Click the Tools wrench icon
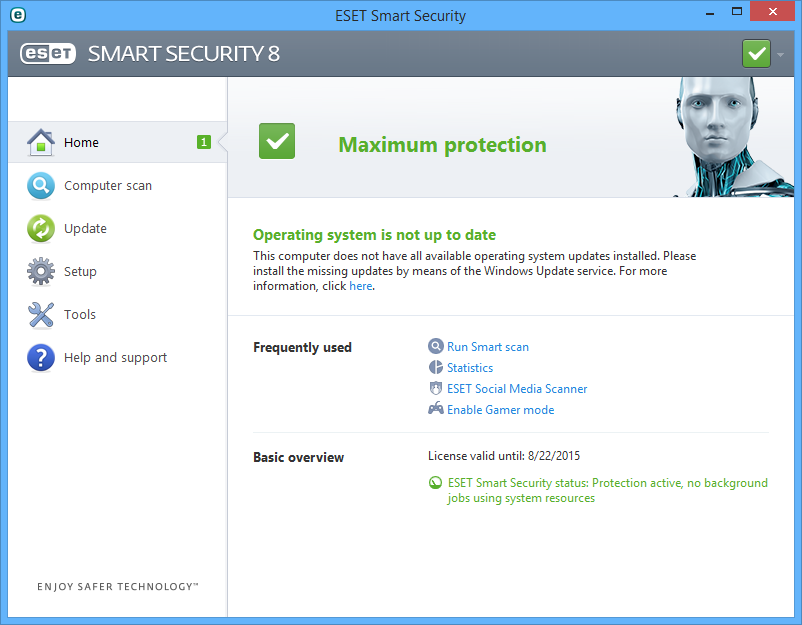This screenshot has height=625, width=802. [40, 315]
